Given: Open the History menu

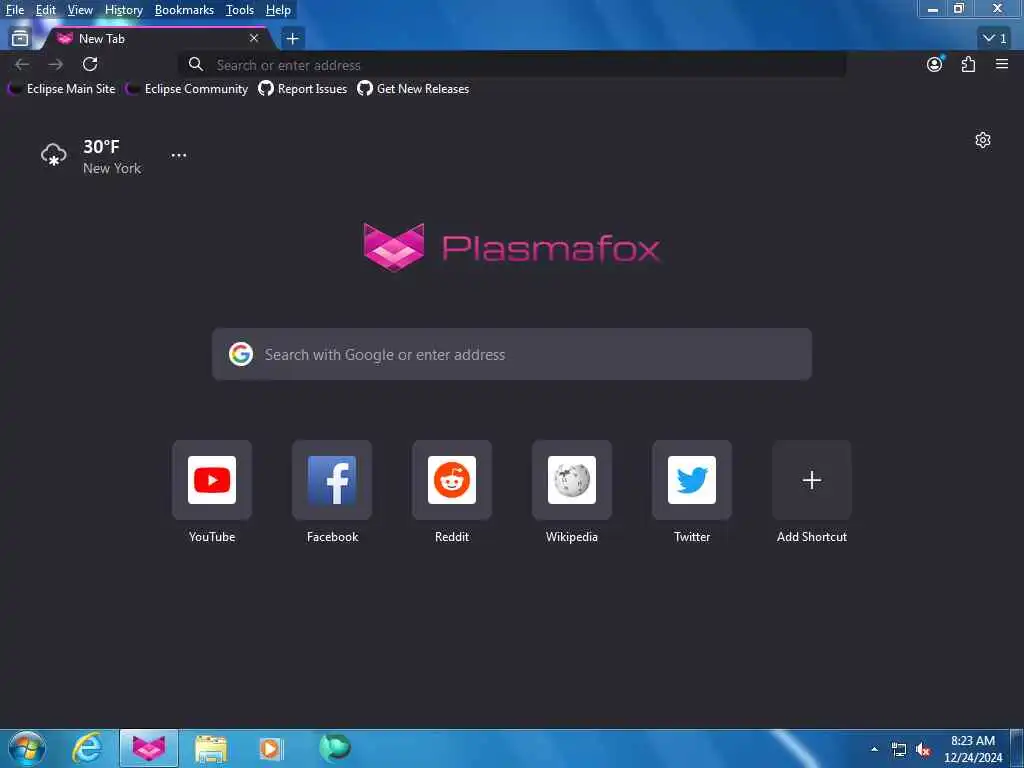Looking at the screenshot, I should click(123, 10).
